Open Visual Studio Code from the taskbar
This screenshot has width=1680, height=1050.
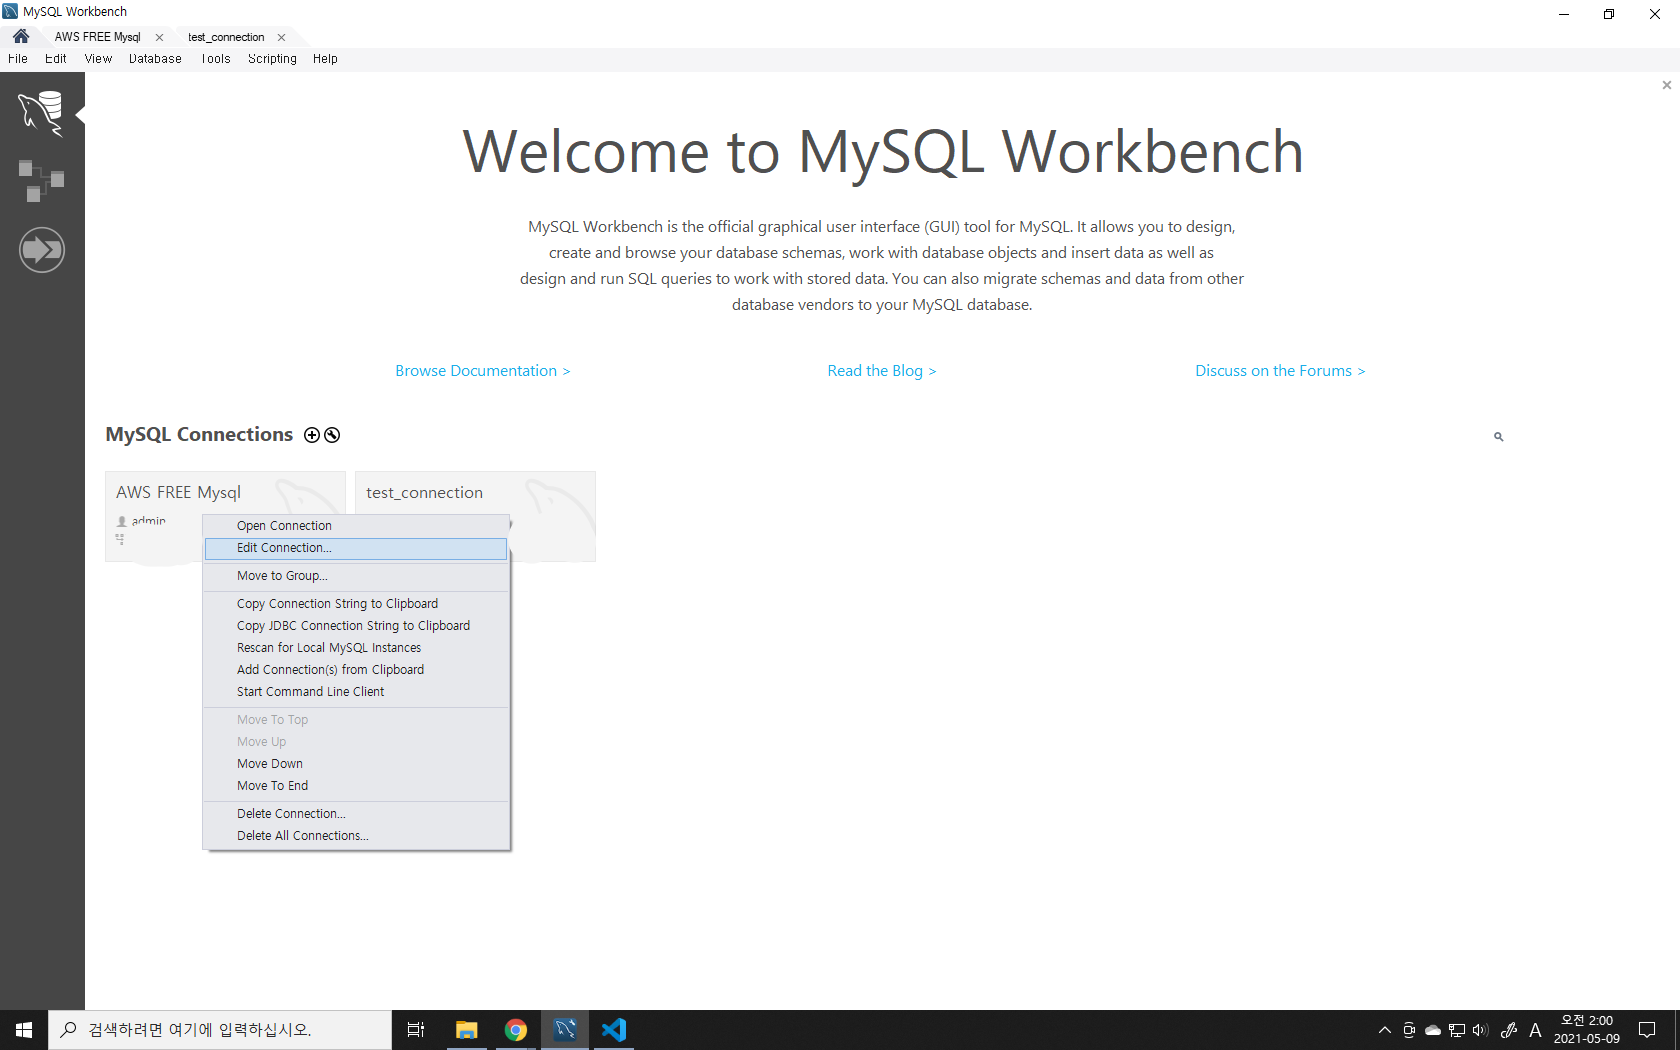pos(614,1030)
